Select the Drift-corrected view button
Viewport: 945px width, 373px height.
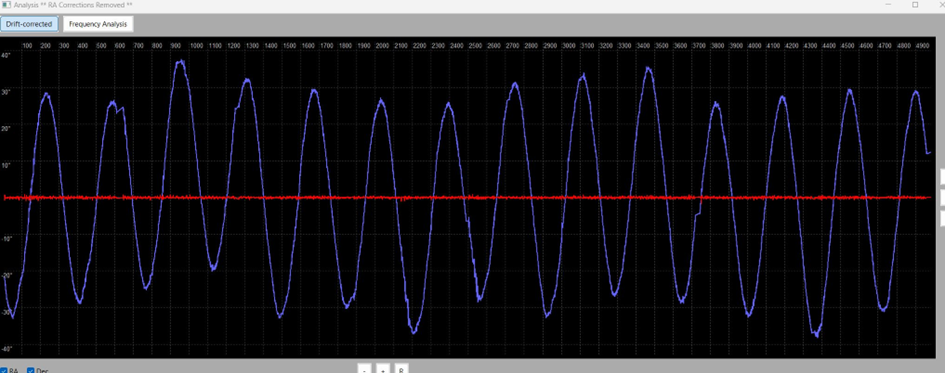(x=30, y=24)
